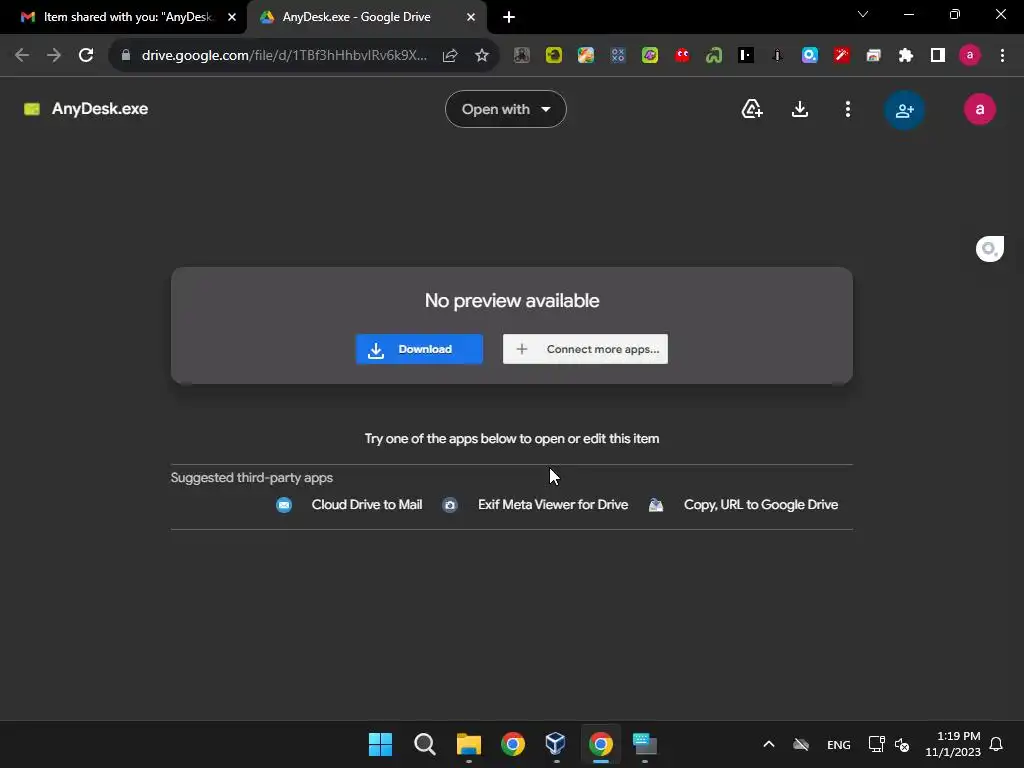Bookmark this page with the star

pos(482,56)
